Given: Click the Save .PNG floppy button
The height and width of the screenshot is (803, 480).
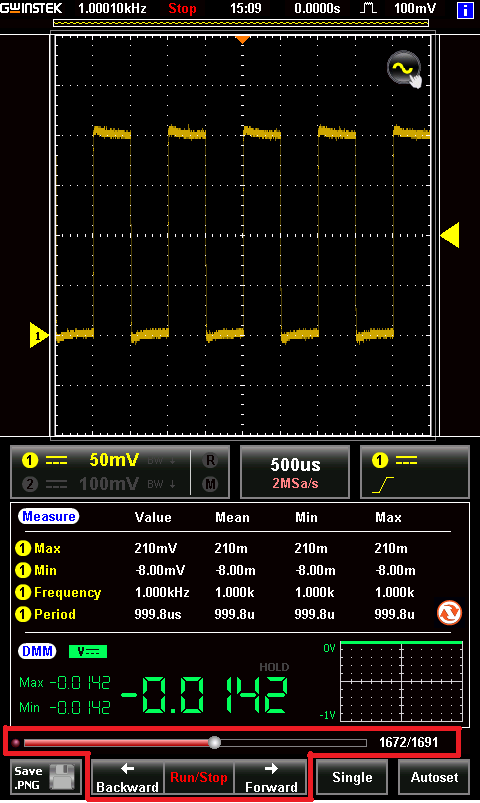Looking at the screenshot, I should 46,777.
